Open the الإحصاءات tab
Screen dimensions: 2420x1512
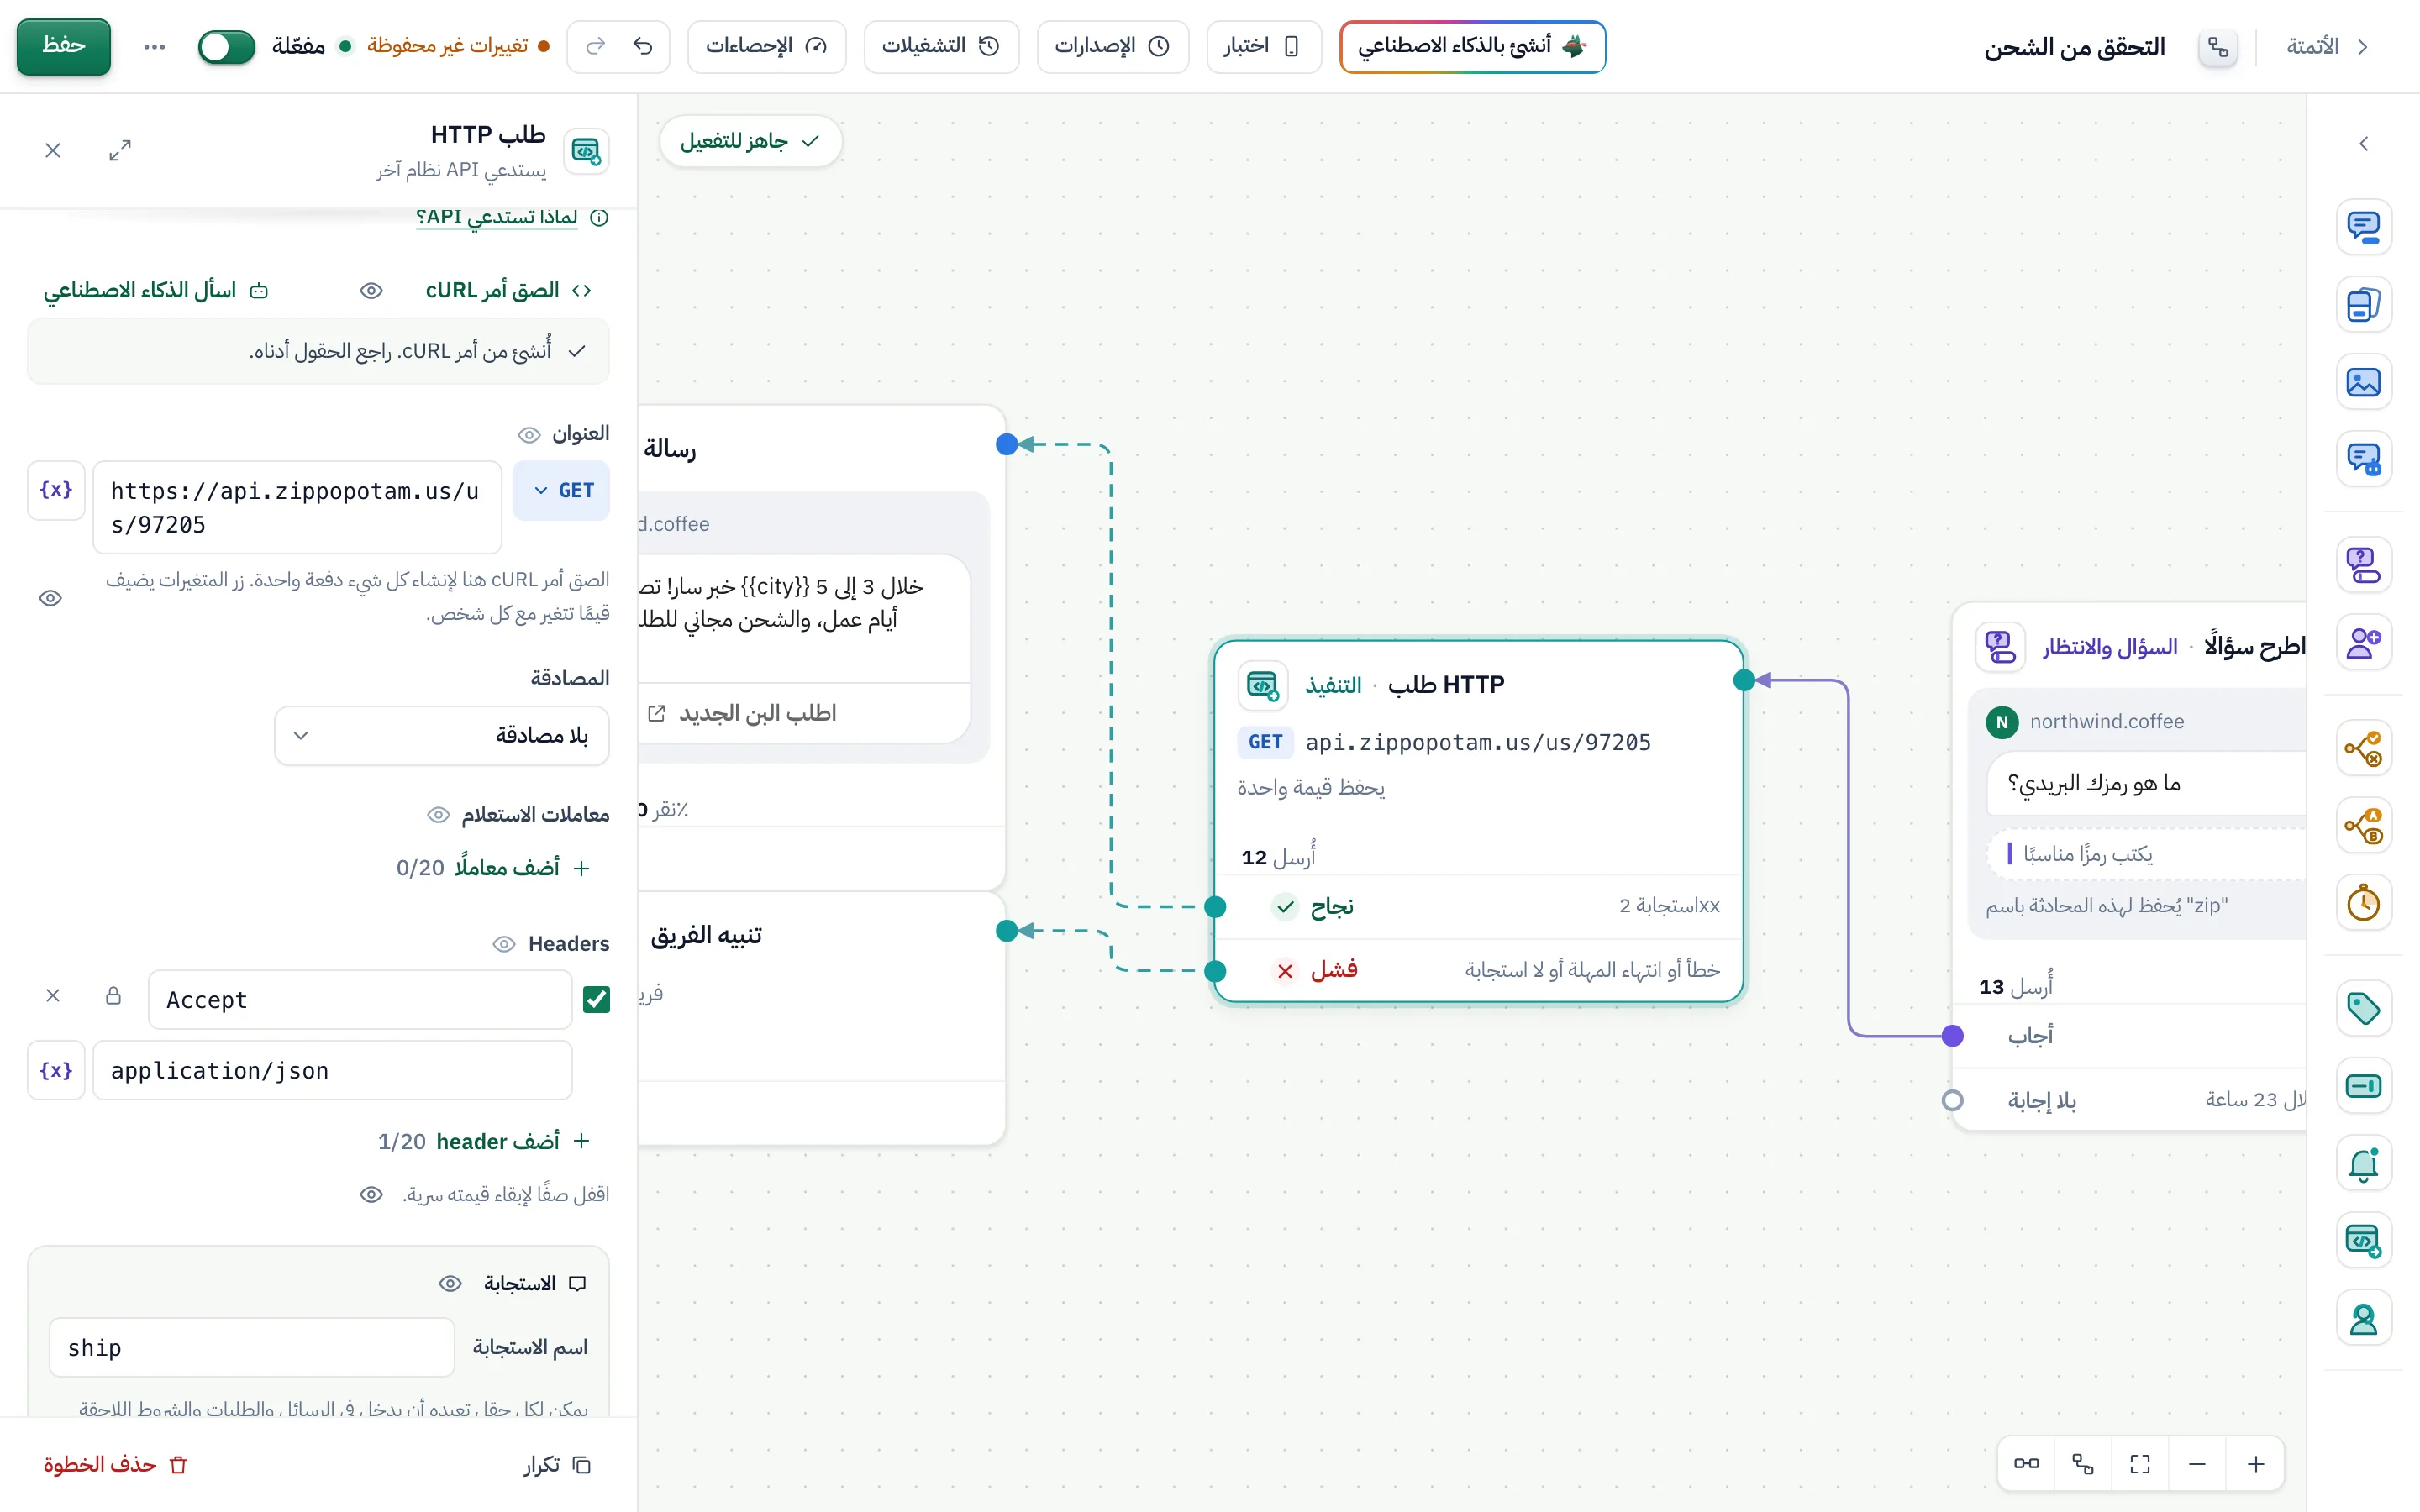coord(767,46)
